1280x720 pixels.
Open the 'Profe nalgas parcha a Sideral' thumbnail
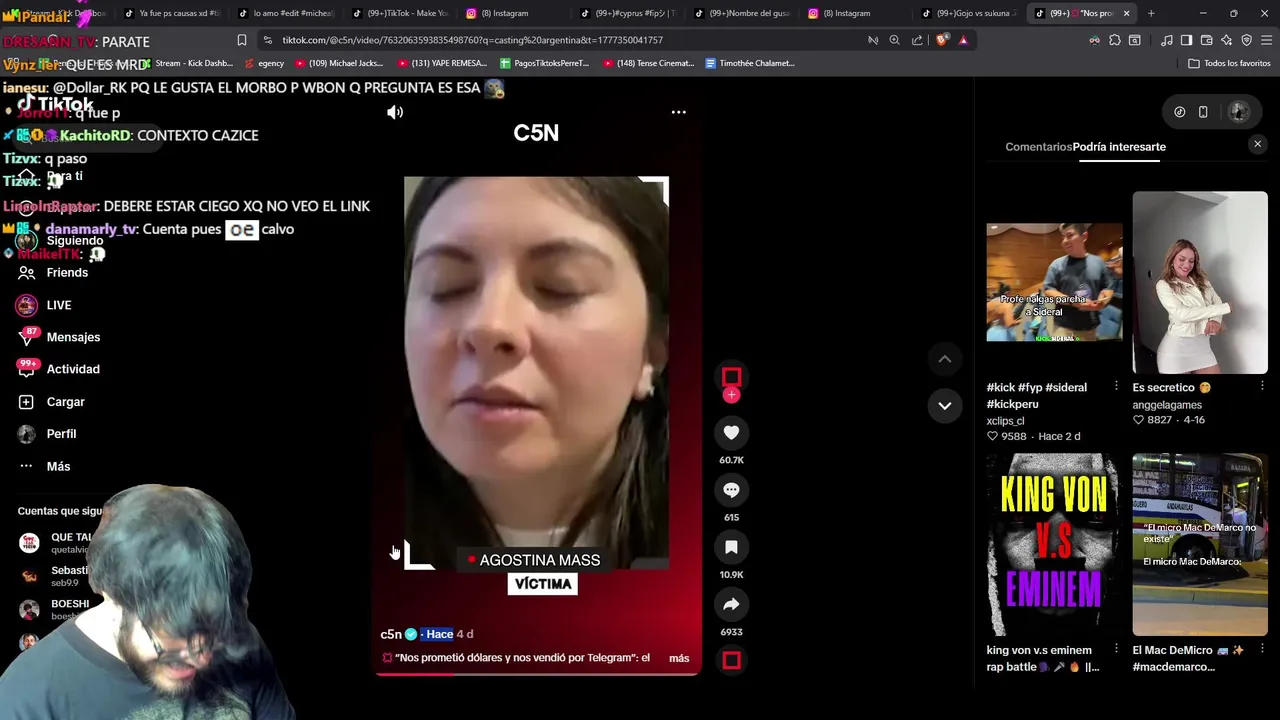pyautogui.click(x=1054, y=283)
